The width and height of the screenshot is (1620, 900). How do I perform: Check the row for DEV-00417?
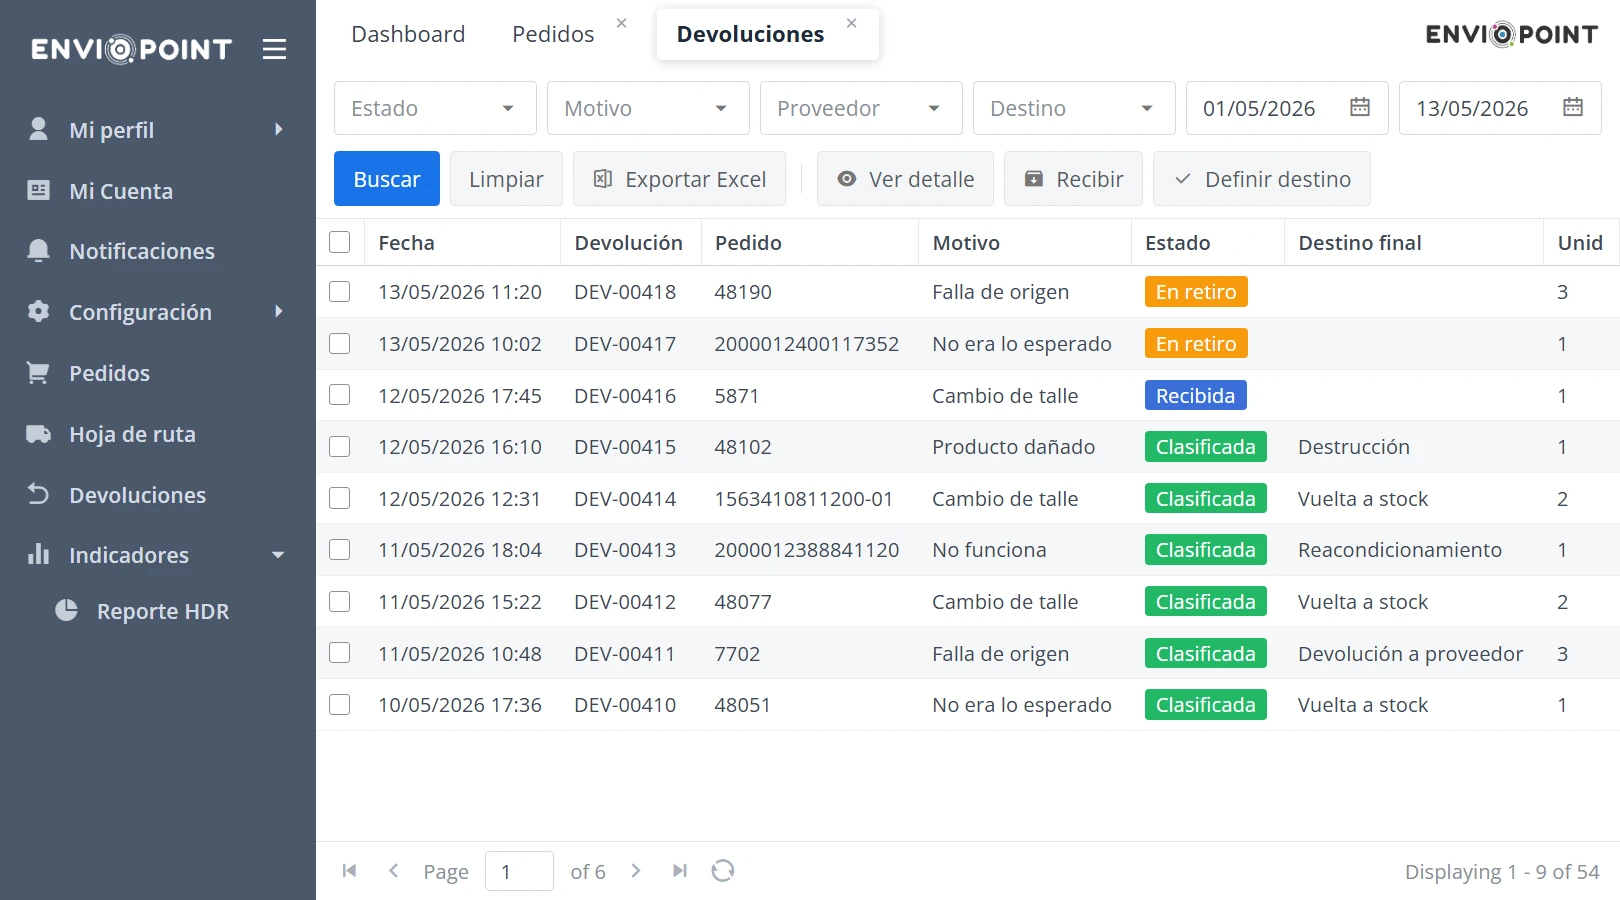(340, 344)
